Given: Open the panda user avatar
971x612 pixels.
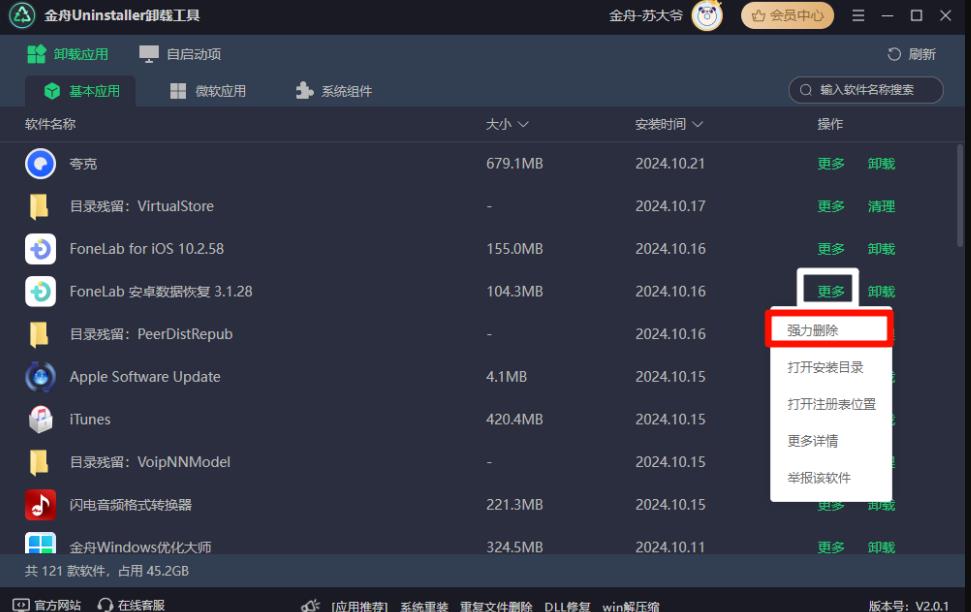Looking at the screenshot, I should pyautogui.click(x=707, y=15).
